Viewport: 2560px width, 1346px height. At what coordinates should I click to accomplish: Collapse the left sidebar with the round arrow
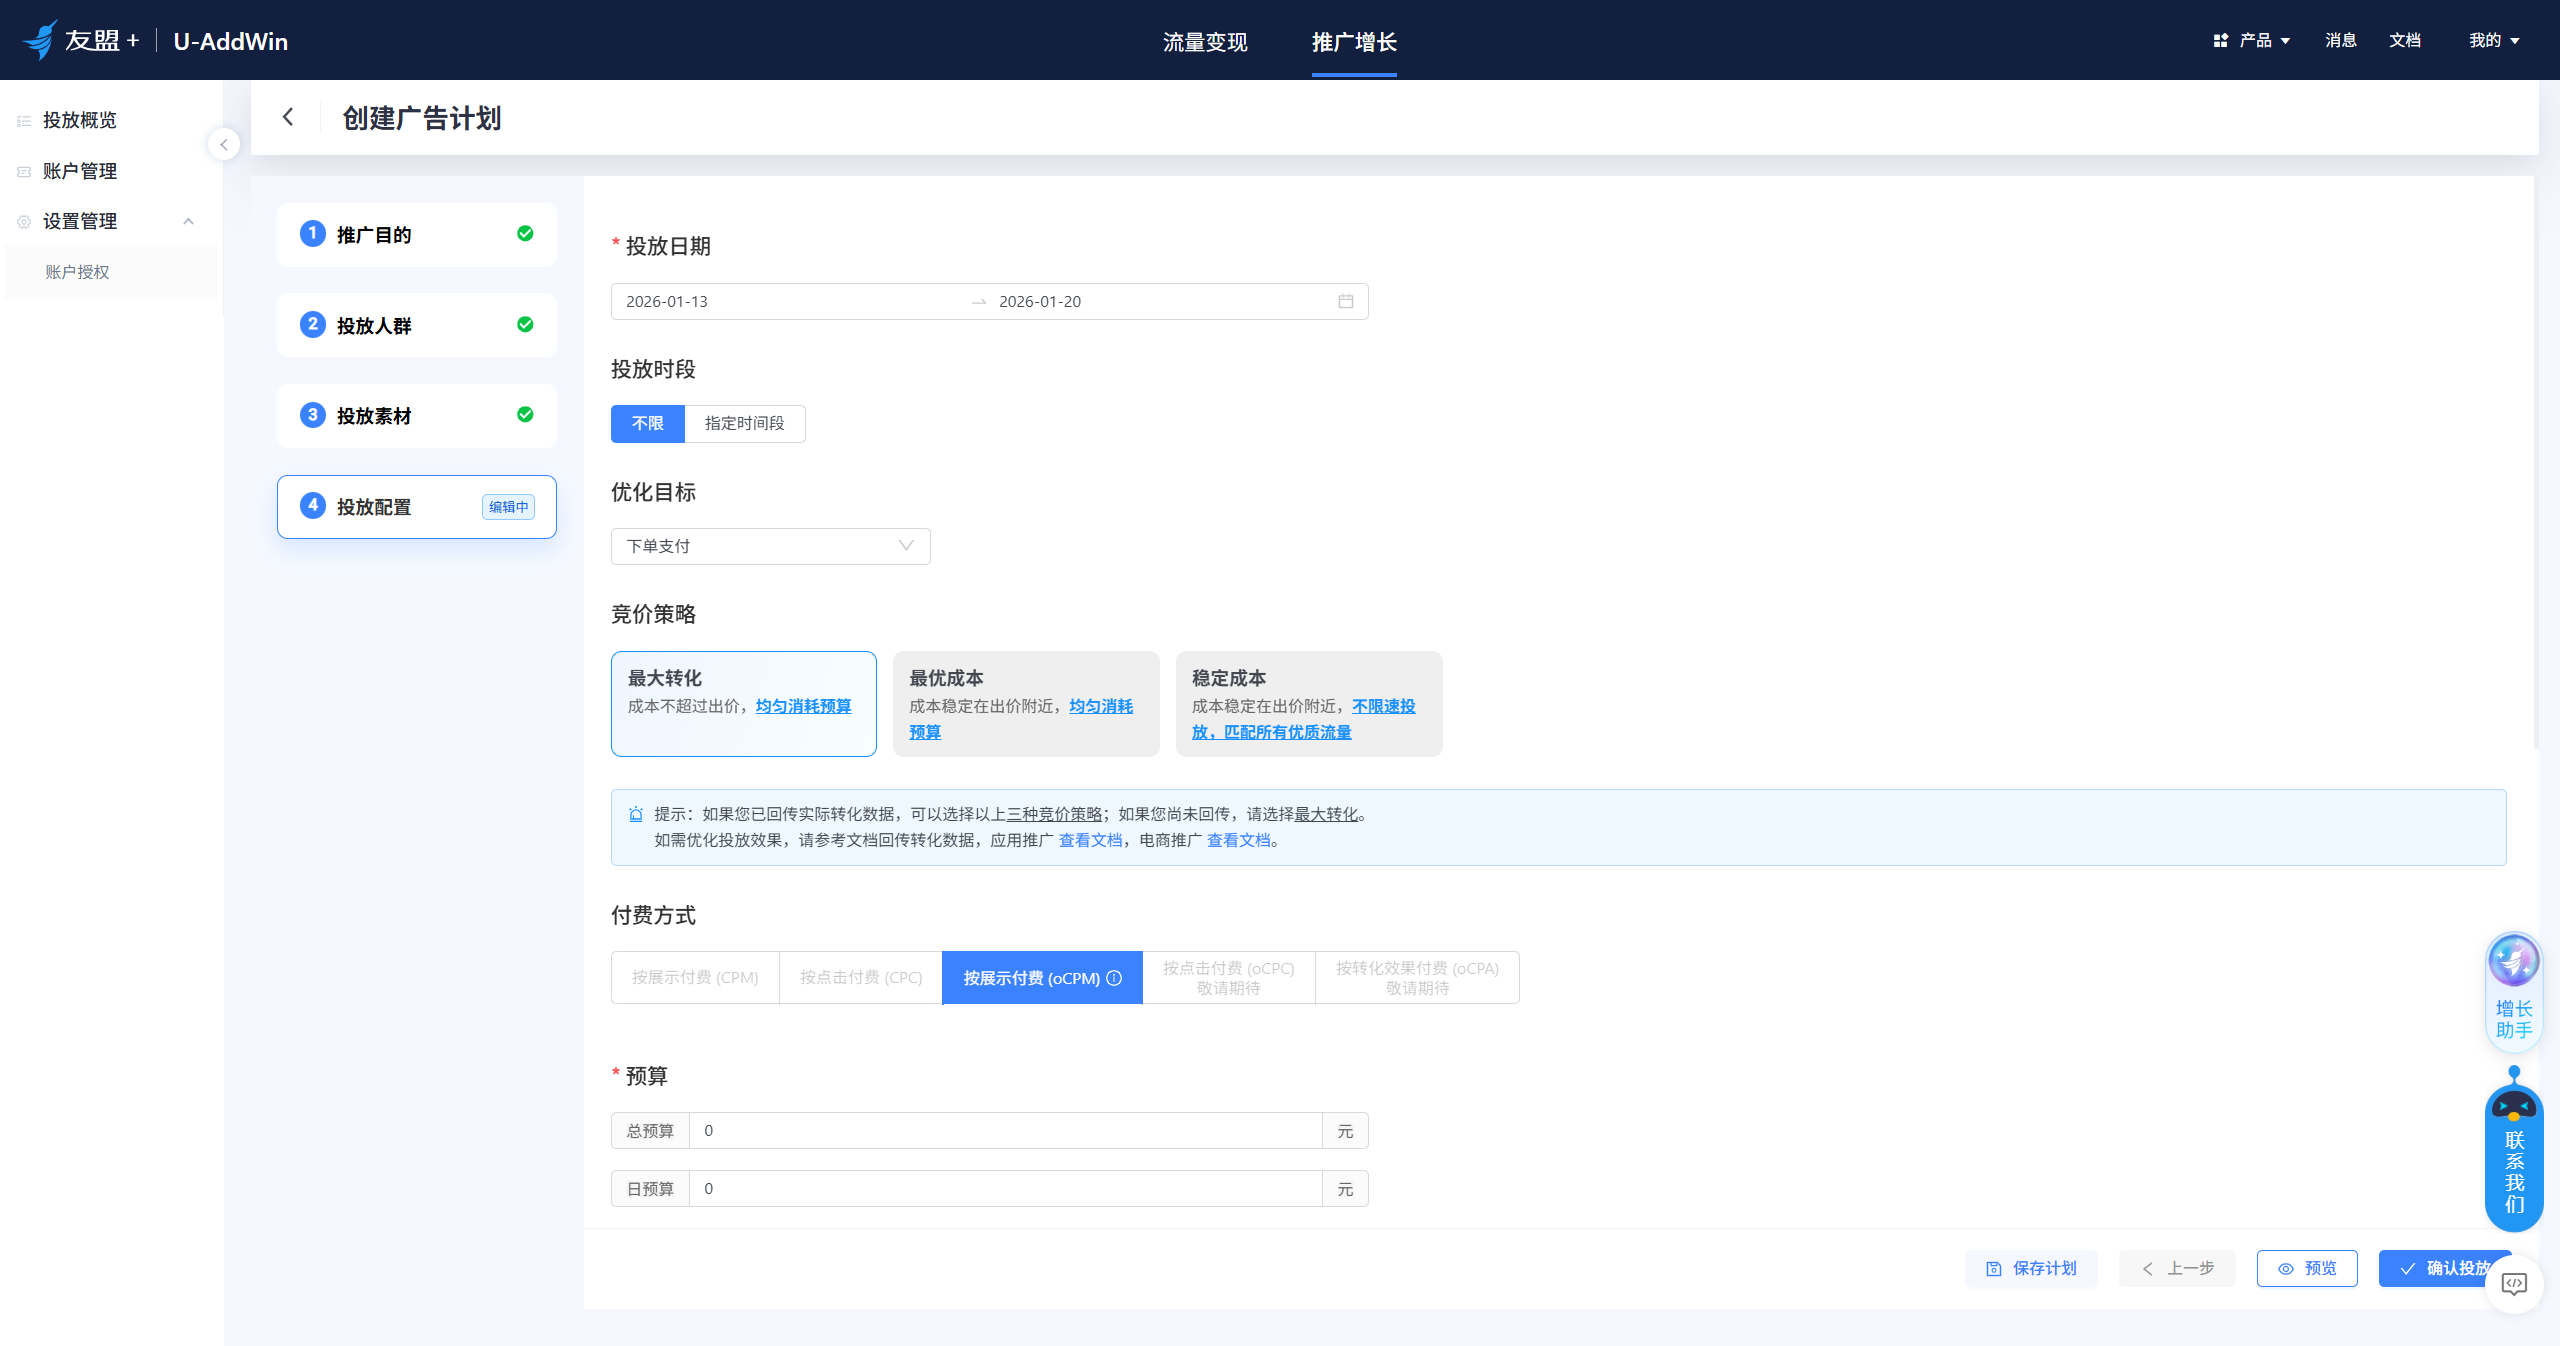coord(224,145)
